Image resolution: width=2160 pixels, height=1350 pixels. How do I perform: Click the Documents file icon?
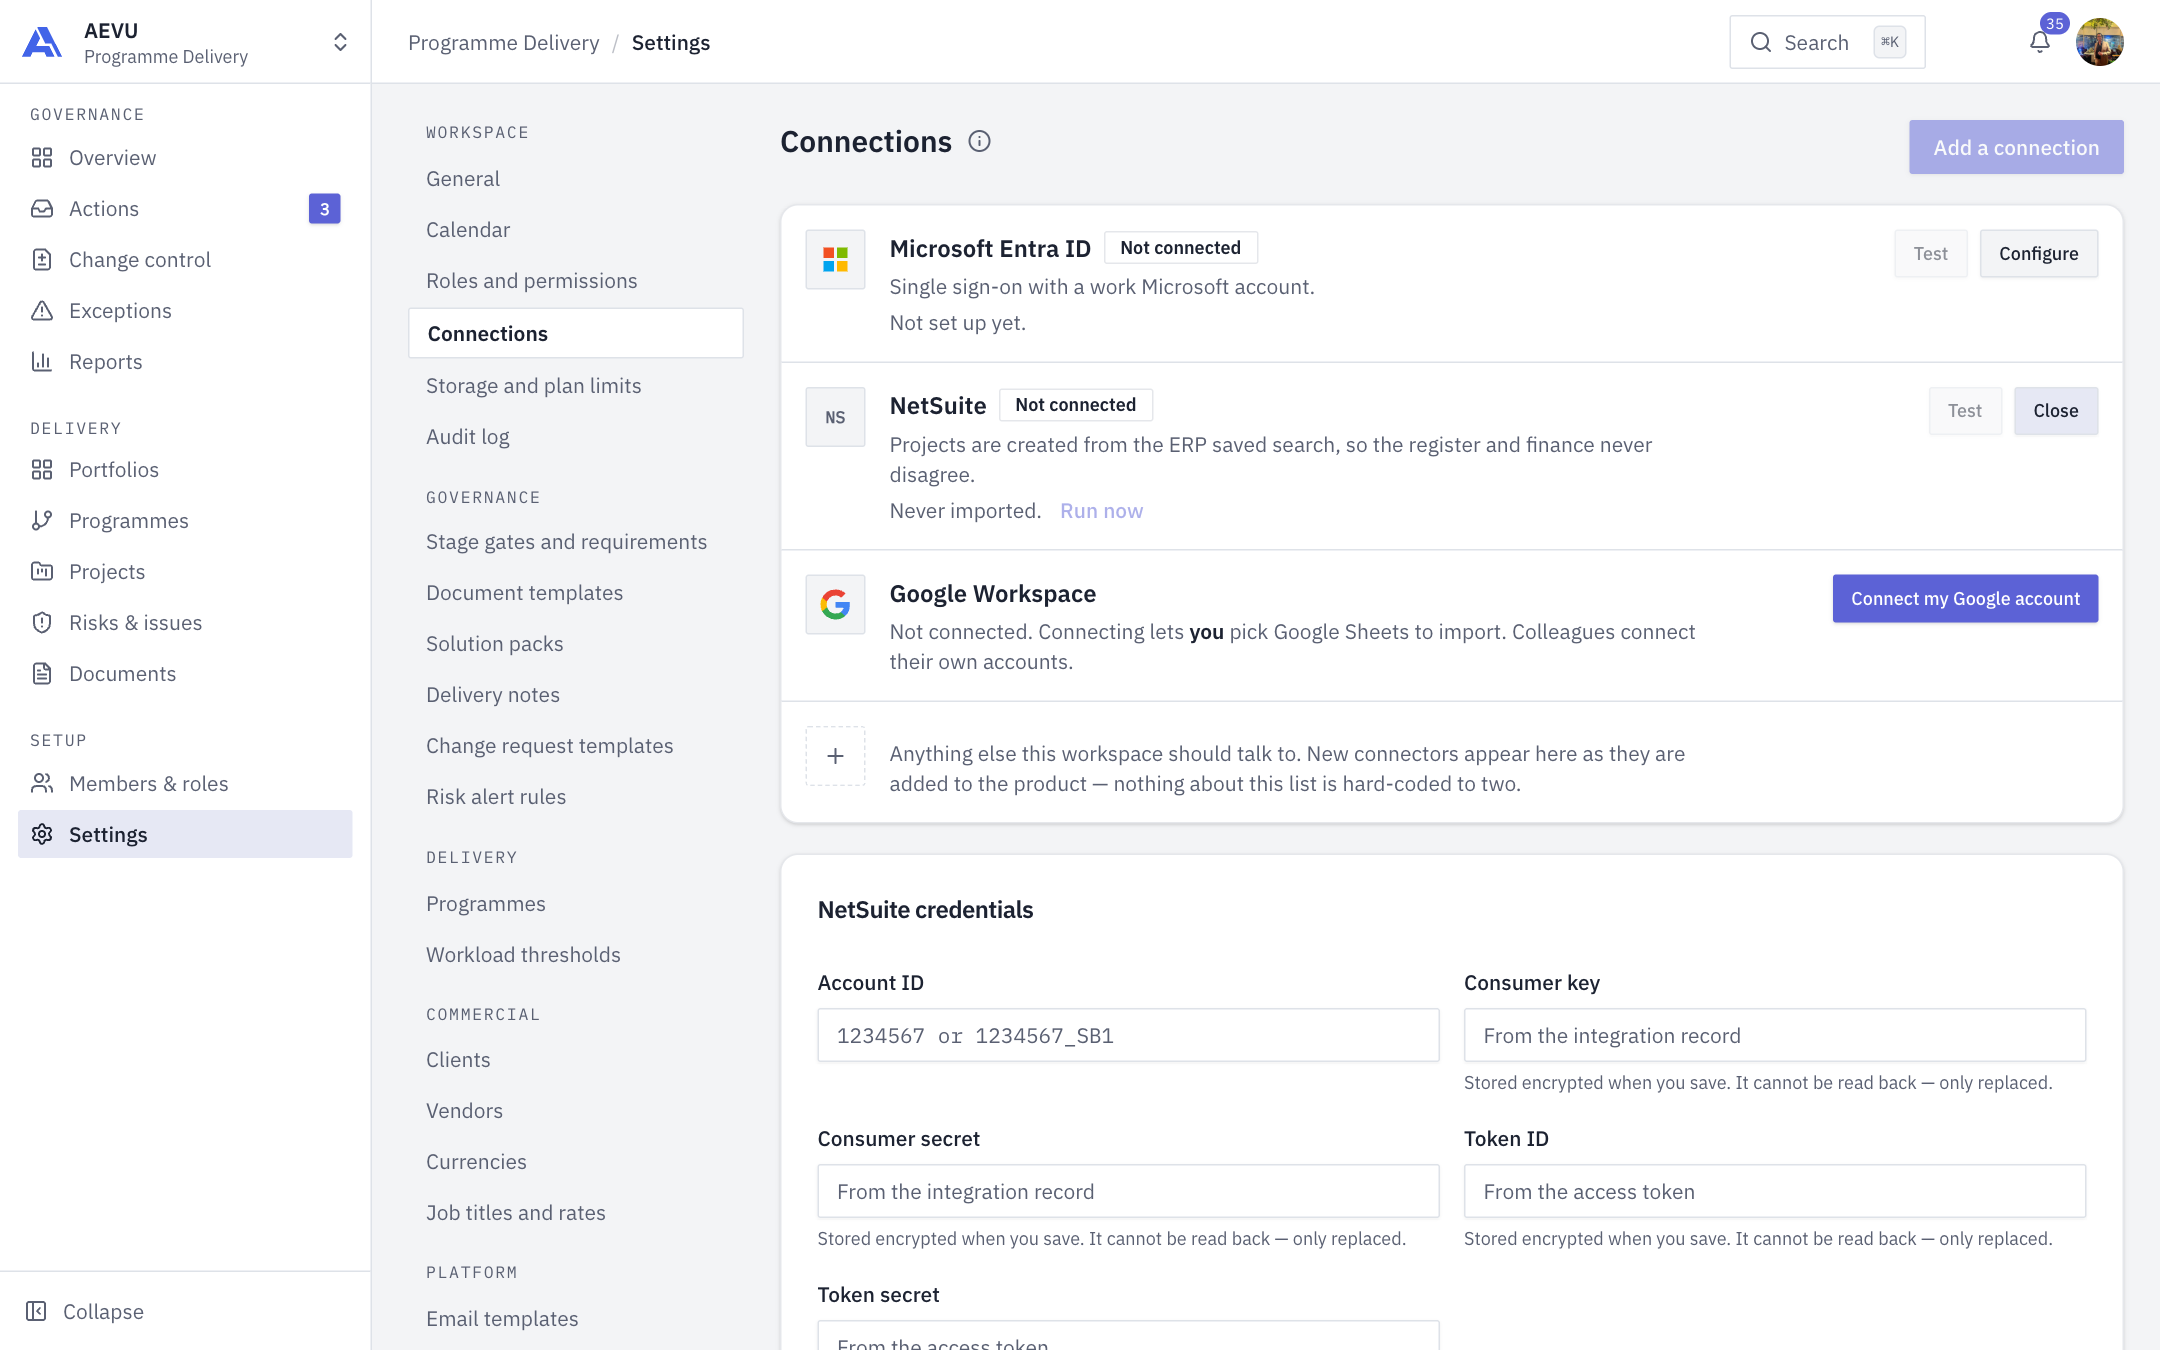pyautogui.click(x=42, y=674)
